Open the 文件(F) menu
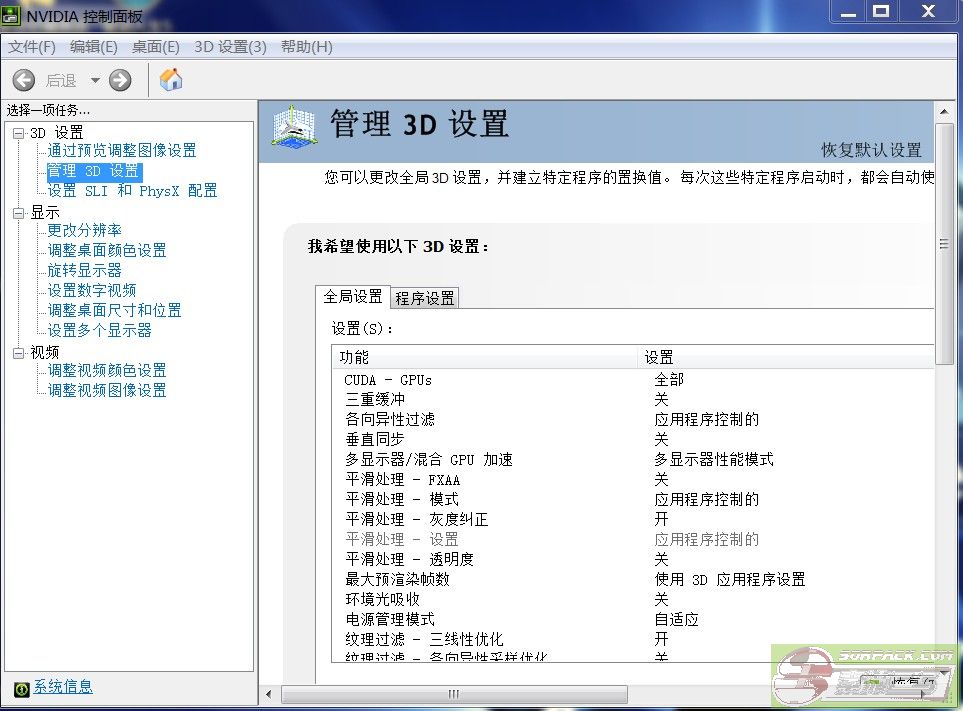 [31, 47]
